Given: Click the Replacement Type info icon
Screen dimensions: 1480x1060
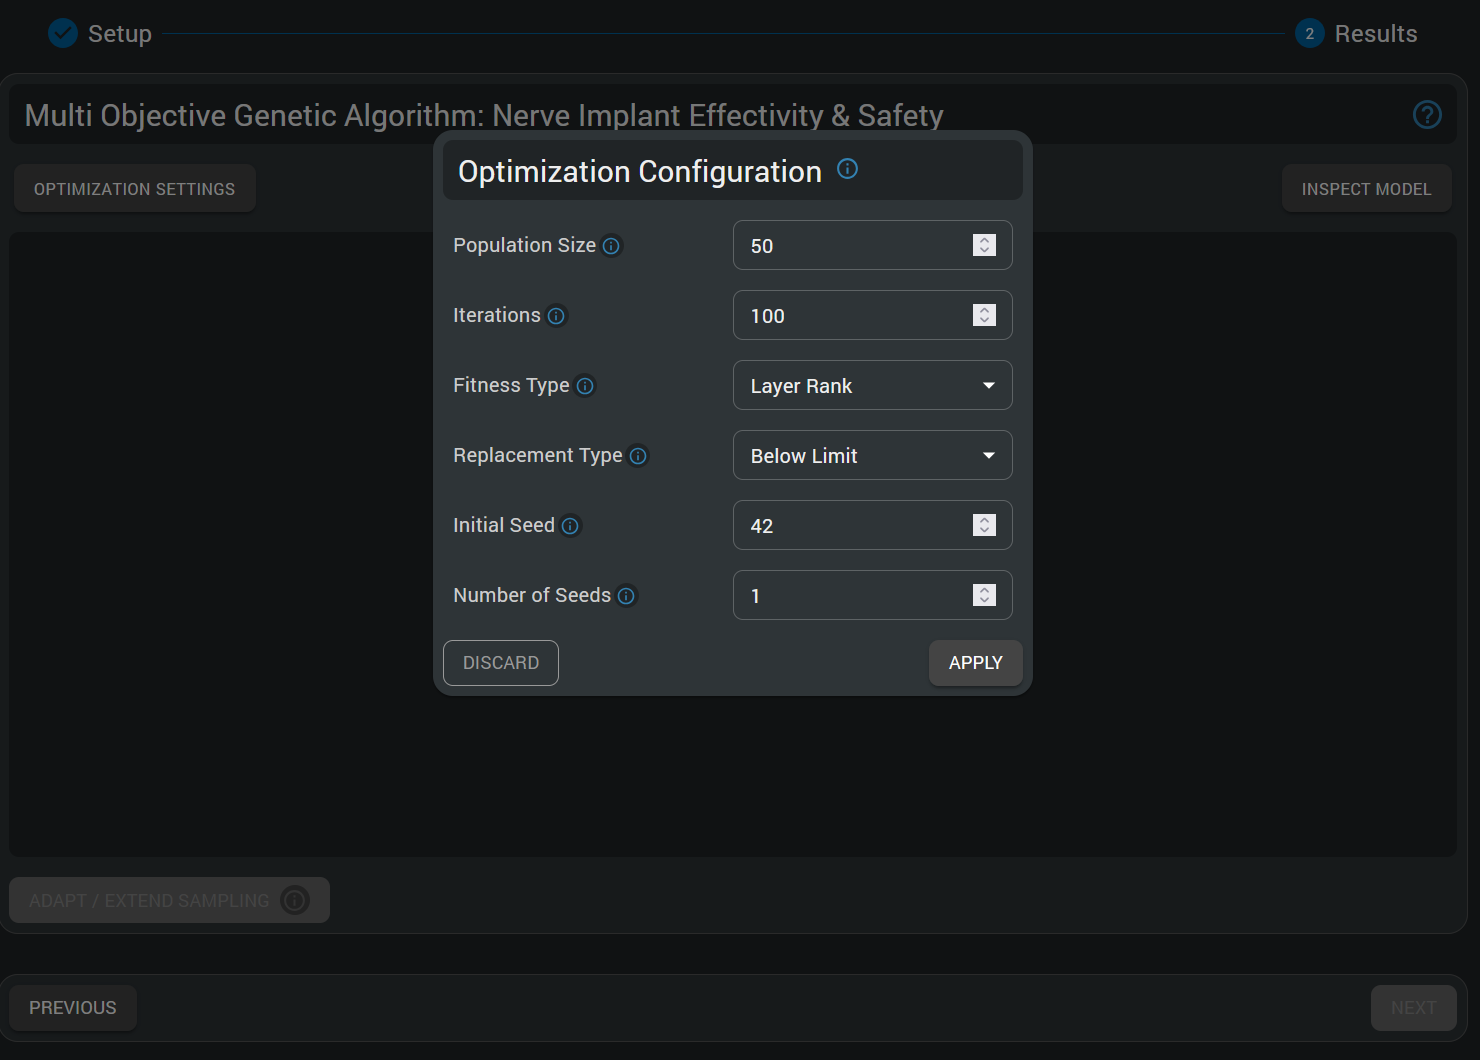Looking at the screenshot, I should click(638, 455).
